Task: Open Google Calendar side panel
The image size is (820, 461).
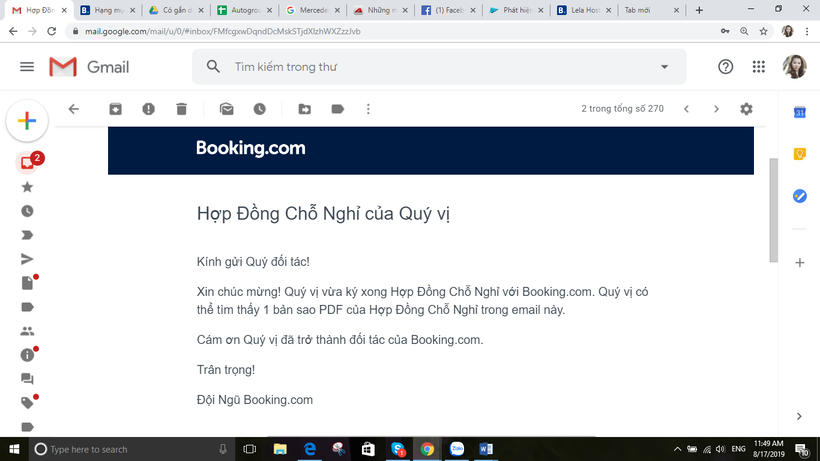Action: (800, 112)
